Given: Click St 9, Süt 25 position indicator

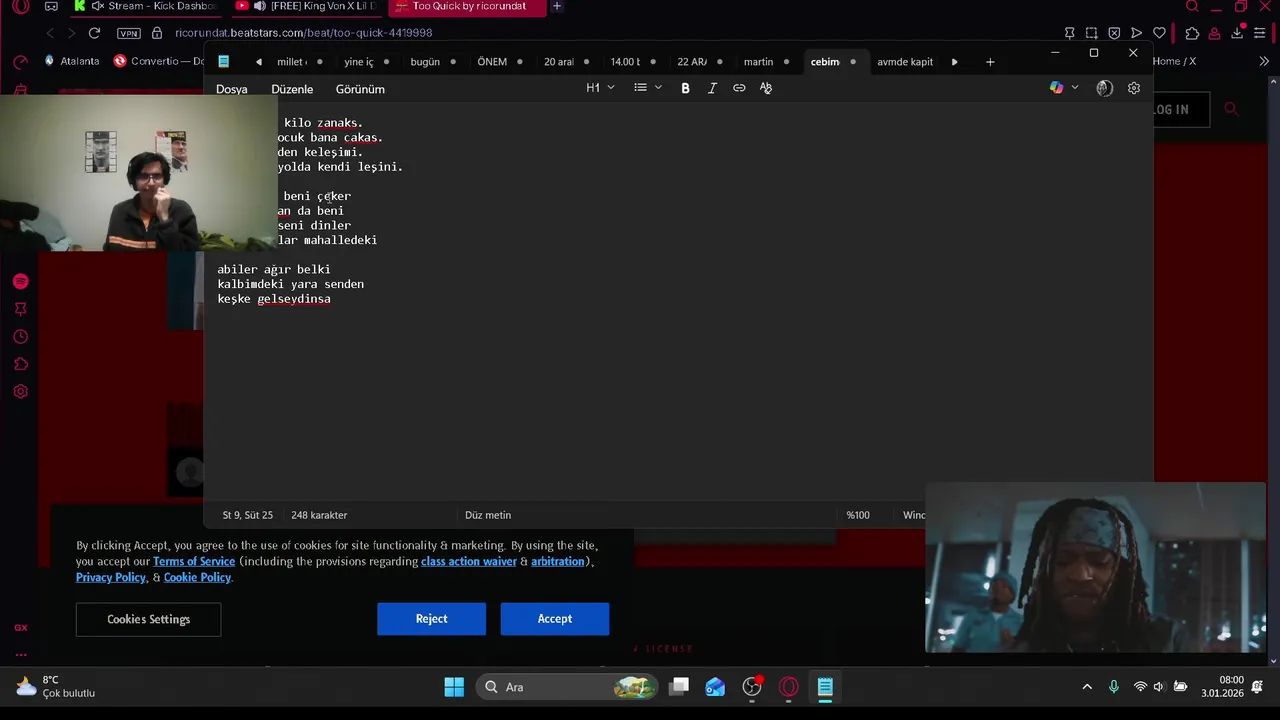Looking at the screenshot, I should pyautogui.click(x=247, y=515).
